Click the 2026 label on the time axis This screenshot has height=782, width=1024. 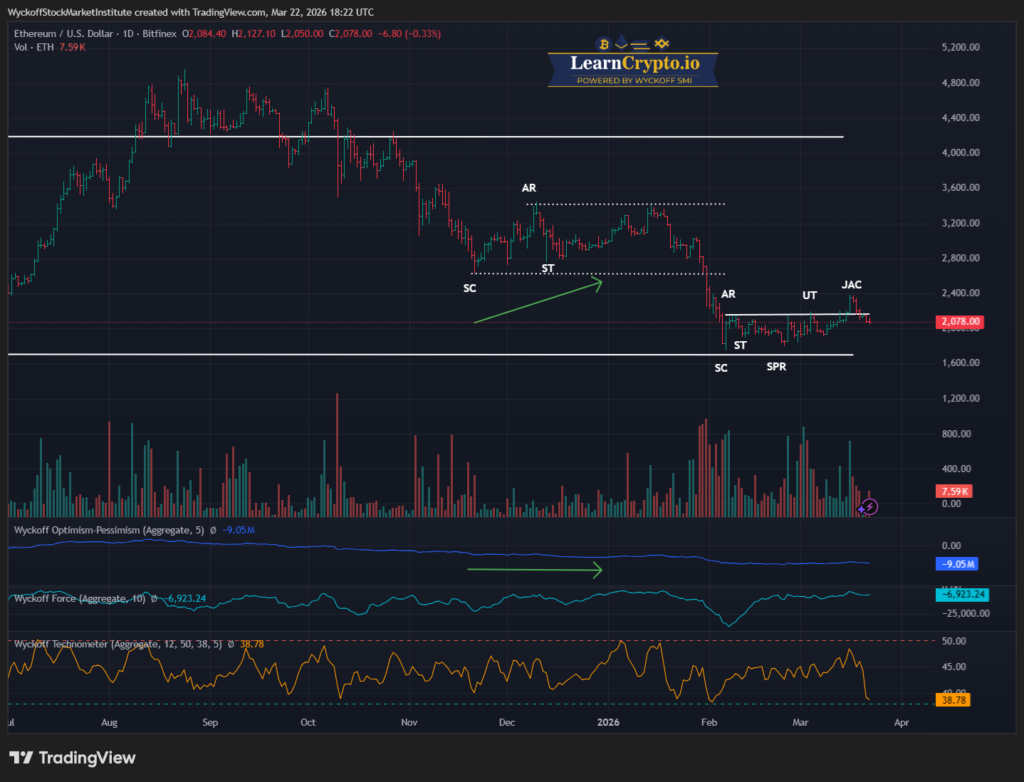607,721
